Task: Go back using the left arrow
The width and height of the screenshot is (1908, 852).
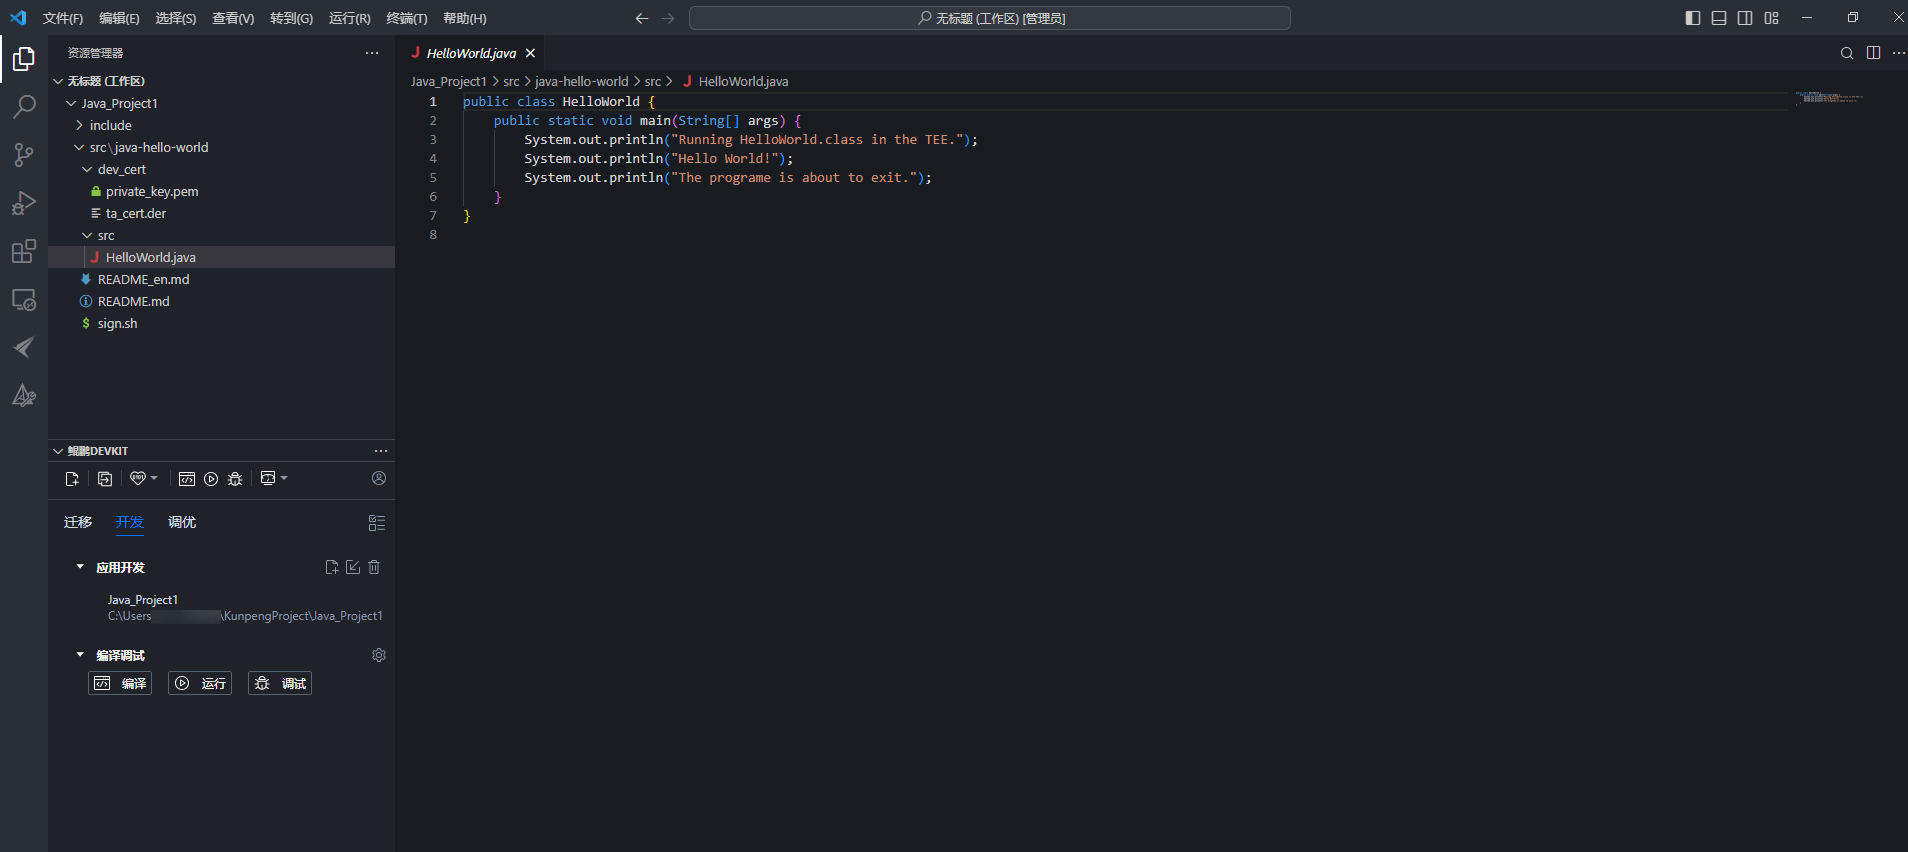Action: pyautogui.click(x=642, y=18)
